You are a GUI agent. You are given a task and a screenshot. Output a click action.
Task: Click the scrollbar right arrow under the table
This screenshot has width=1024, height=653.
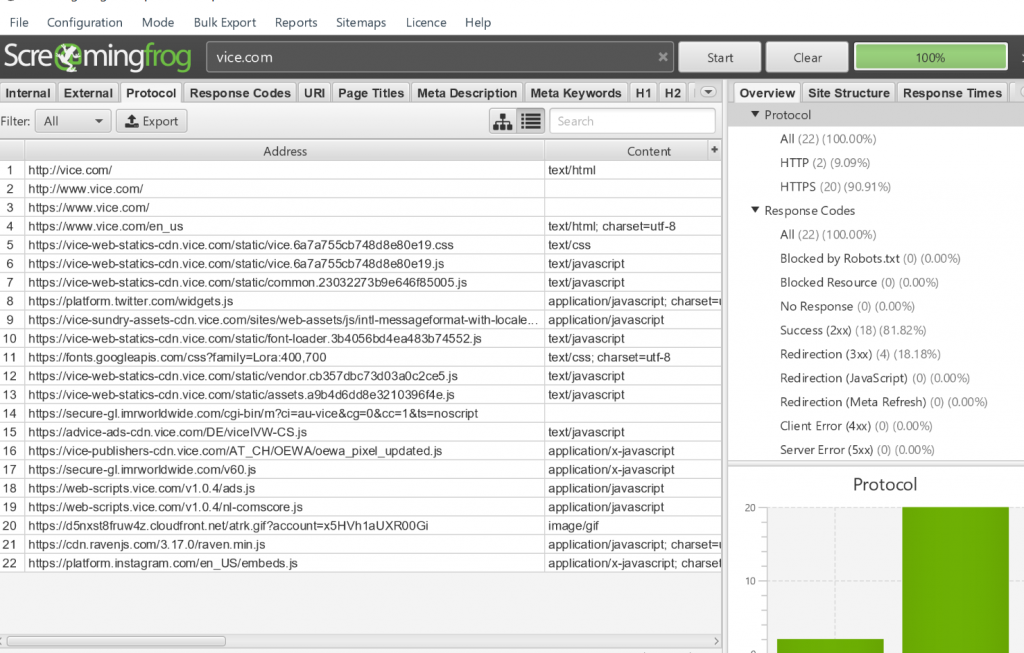click(716, 641)
